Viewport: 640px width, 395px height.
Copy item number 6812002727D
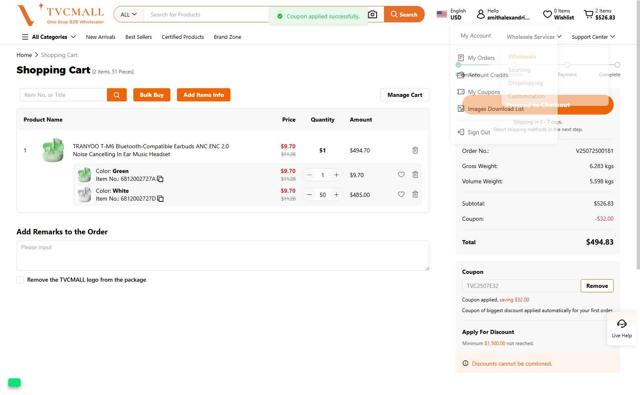tap(161, 199)
